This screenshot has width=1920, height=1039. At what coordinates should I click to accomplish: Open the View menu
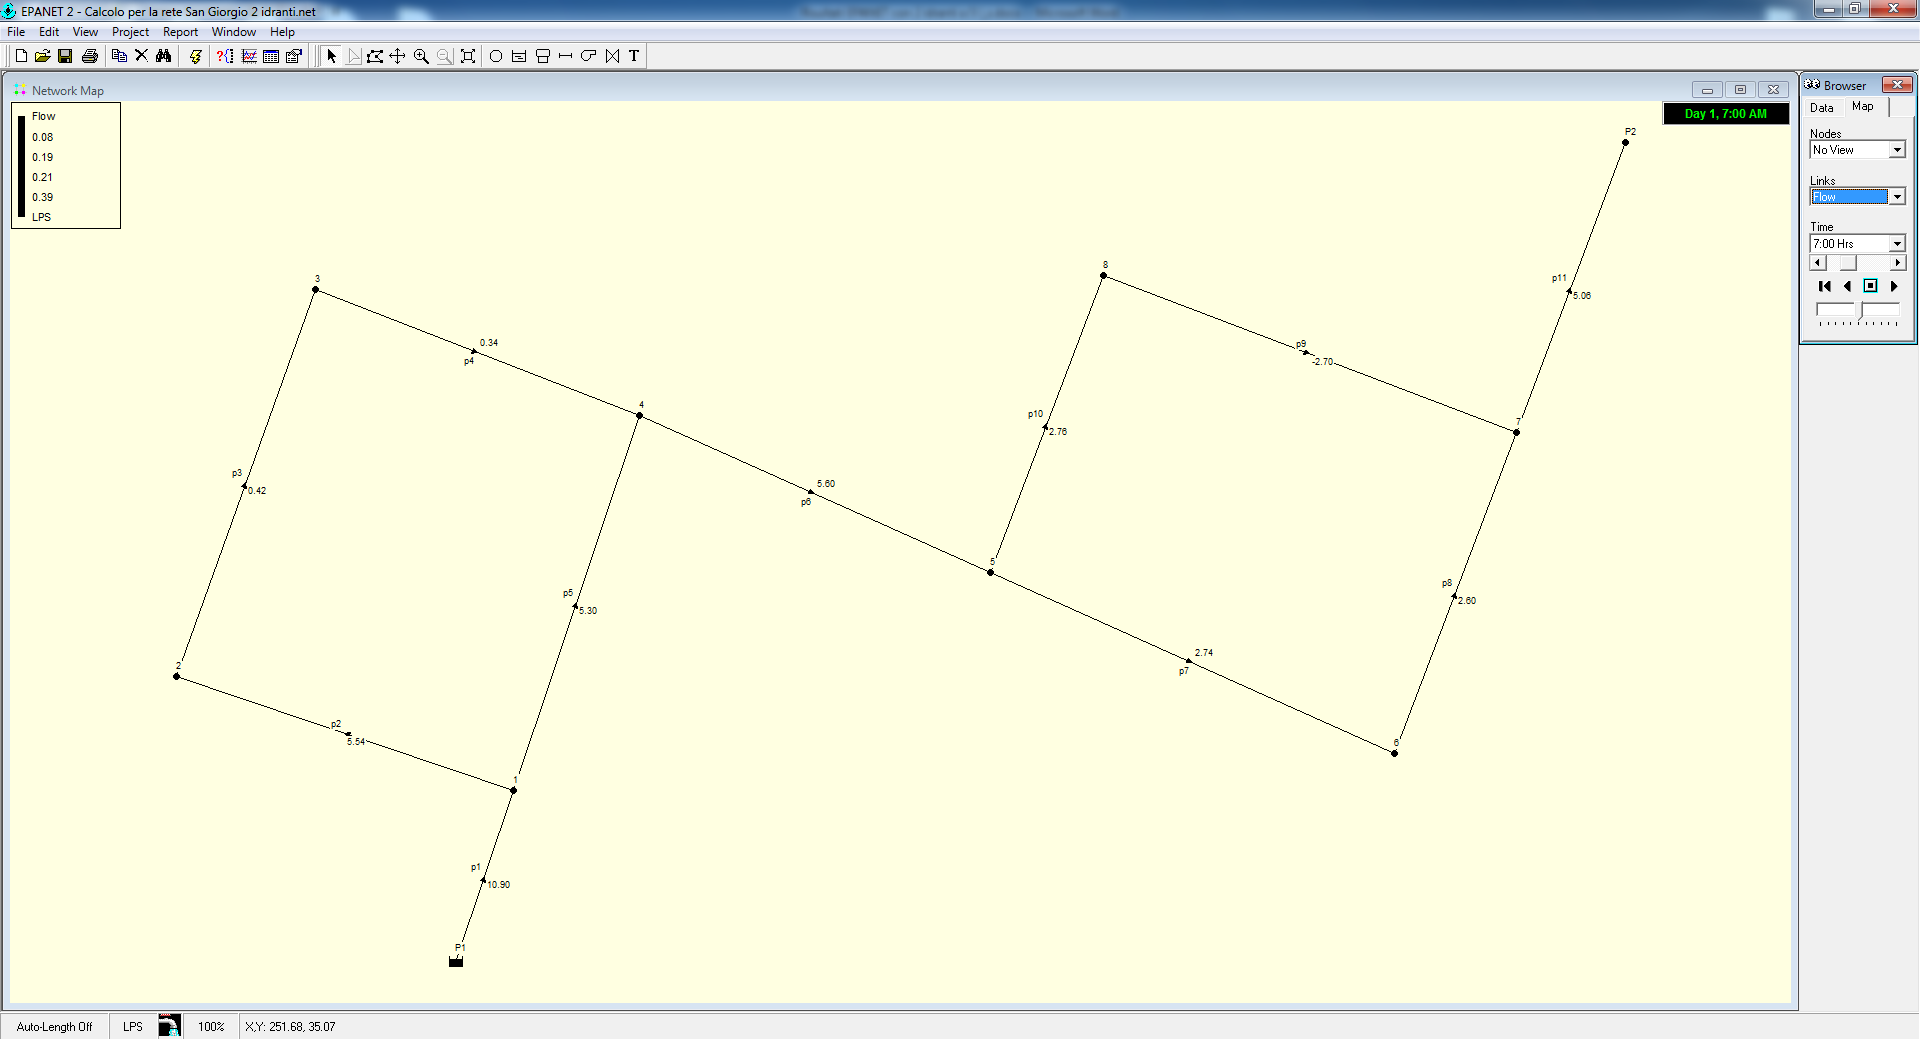(x=85, y=32)
